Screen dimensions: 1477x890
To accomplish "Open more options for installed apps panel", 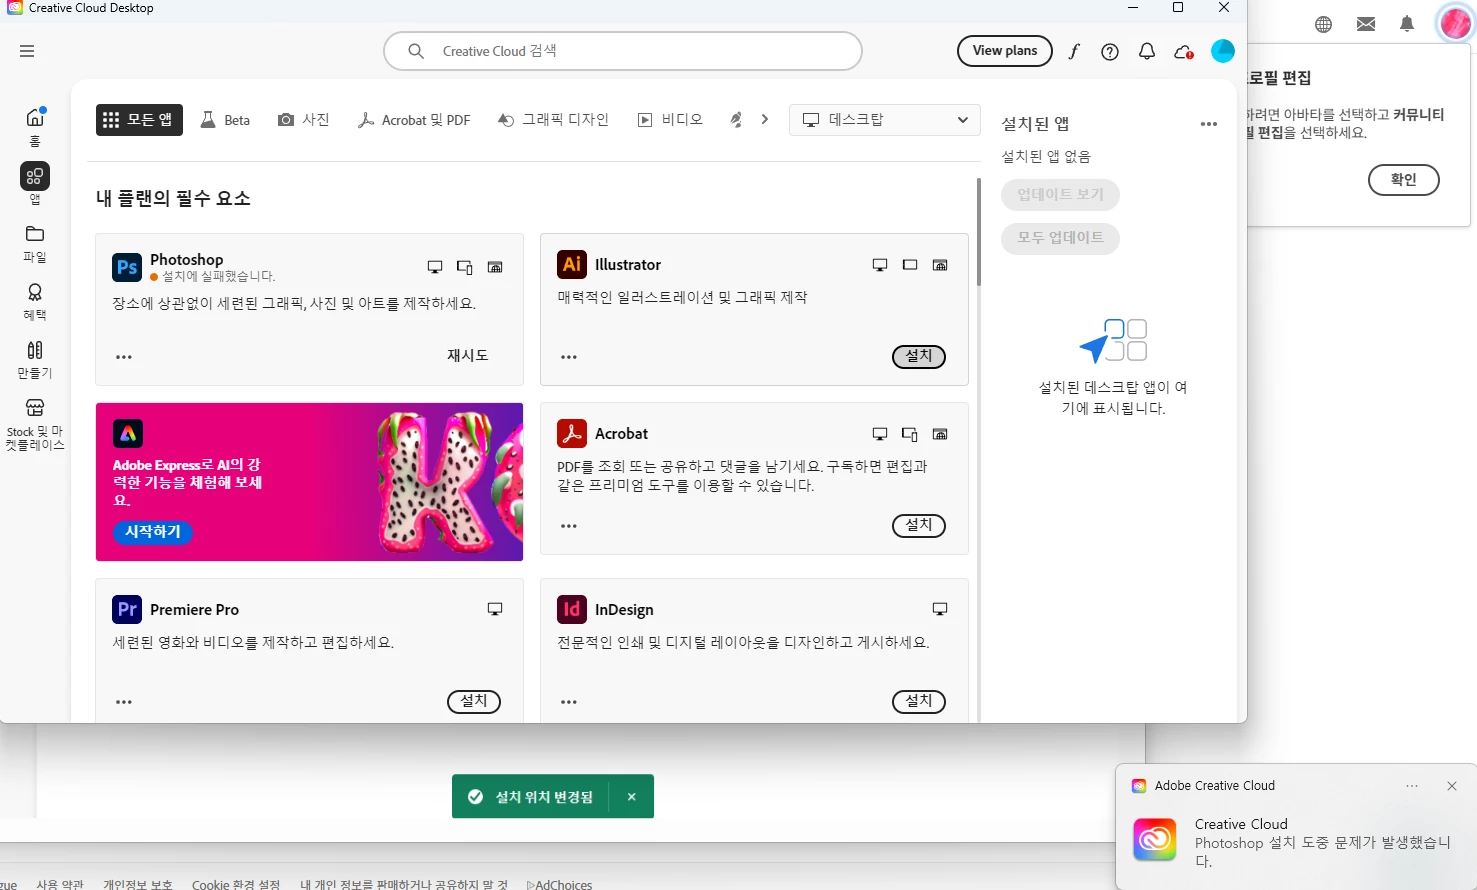I will (1209, 124).
